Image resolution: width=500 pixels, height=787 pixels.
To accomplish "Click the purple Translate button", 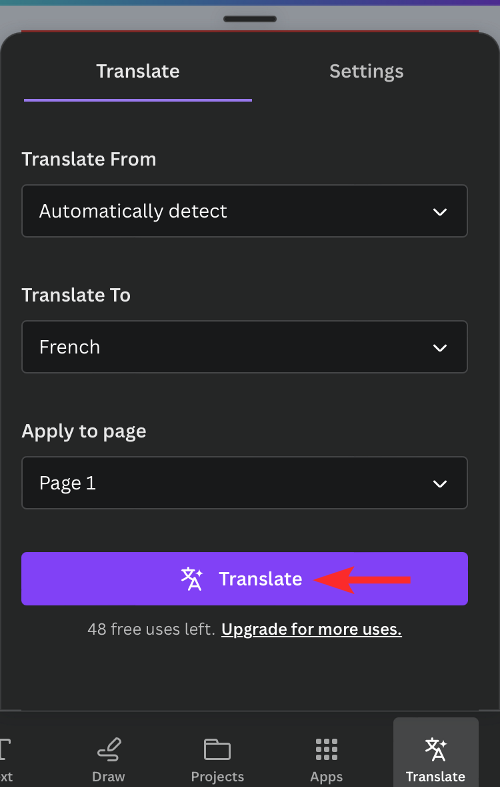I will [244, 579].
